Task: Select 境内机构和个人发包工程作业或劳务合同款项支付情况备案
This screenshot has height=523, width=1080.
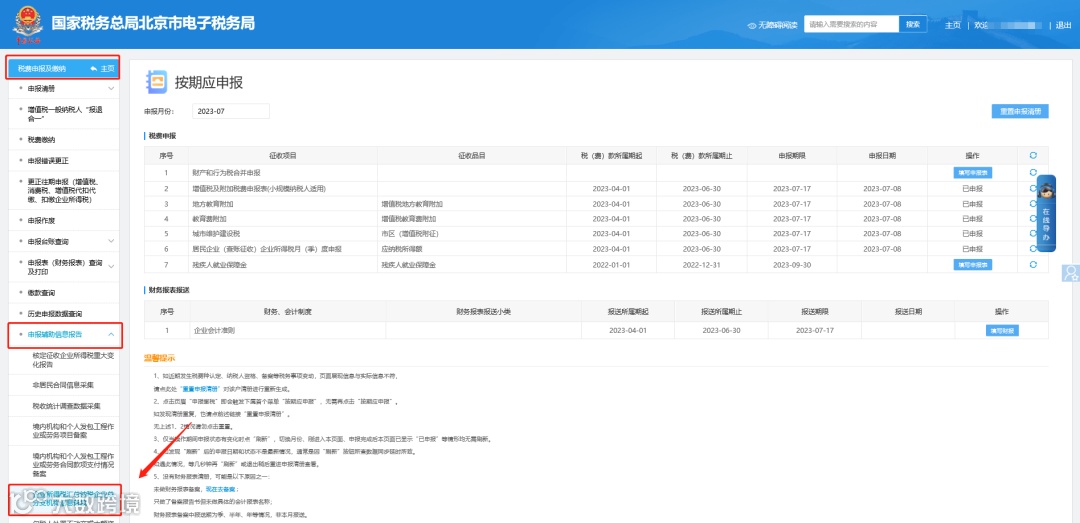Action: click(71, 465)
